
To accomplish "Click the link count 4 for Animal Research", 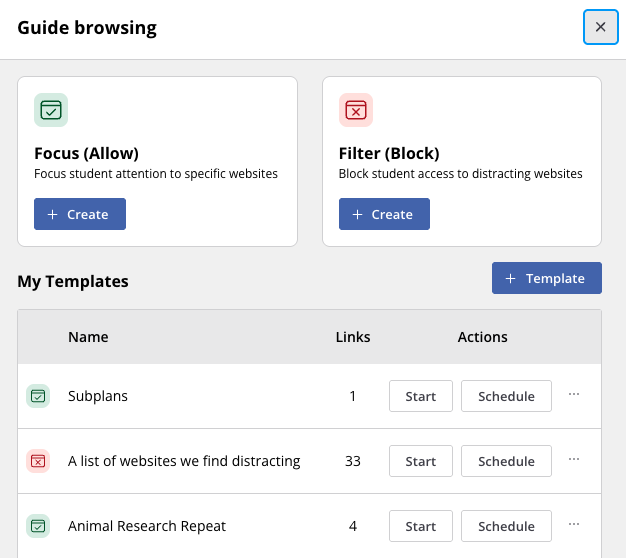I will pos(353,526).
